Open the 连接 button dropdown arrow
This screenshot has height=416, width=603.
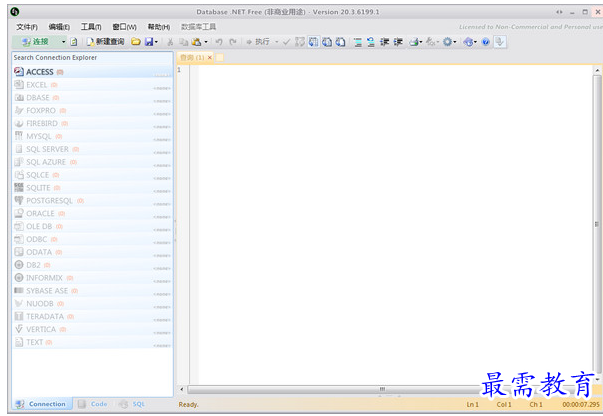63,42
